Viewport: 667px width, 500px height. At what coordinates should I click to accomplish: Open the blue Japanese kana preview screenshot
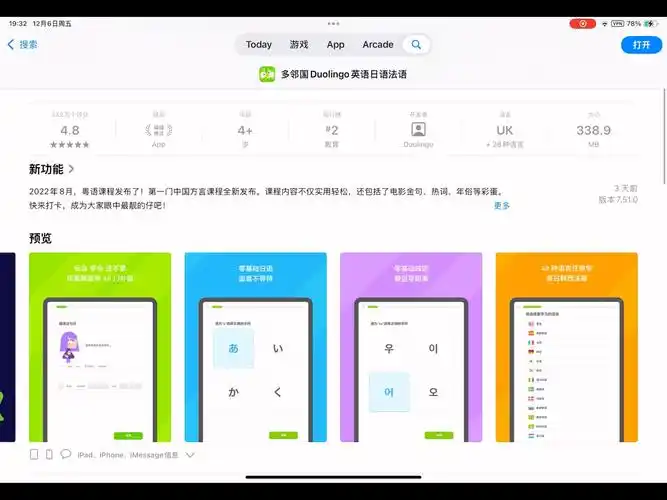255,346
